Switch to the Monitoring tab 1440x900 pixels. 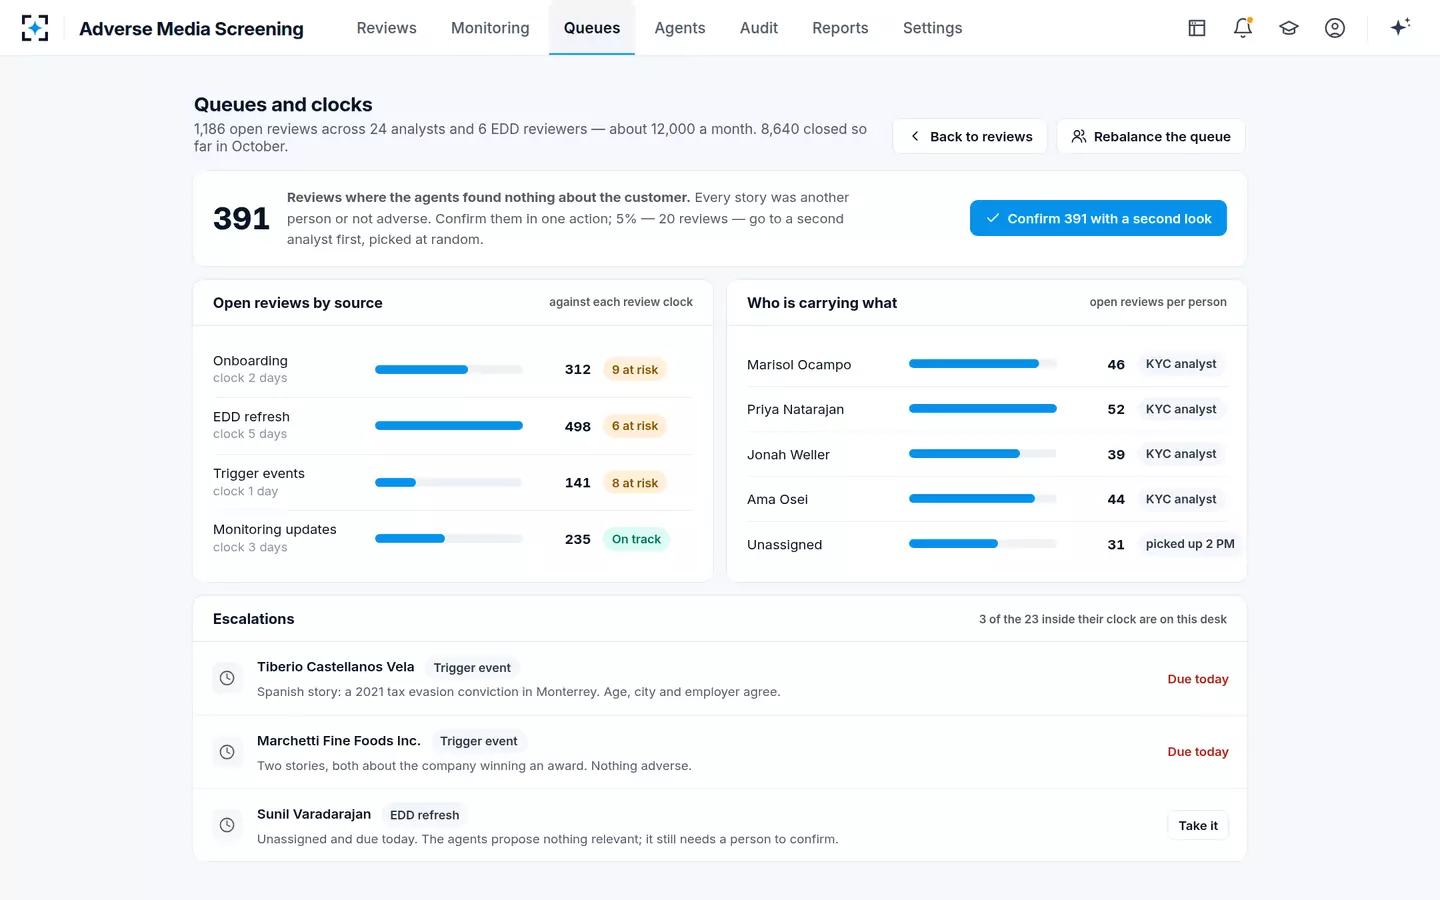[x=490, y=28]
